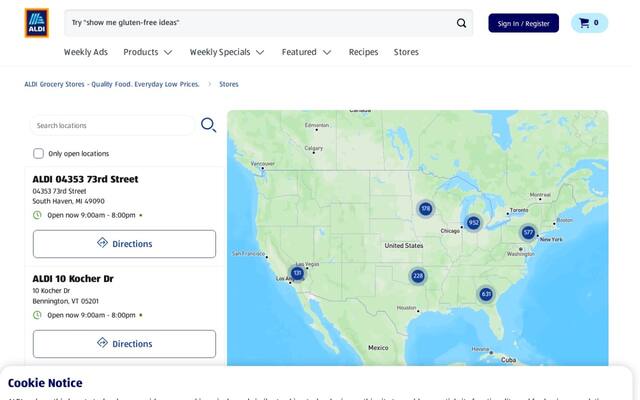640x400 pixels.
Task: Open Weekly Ads menu item
Action: [86, 52]
